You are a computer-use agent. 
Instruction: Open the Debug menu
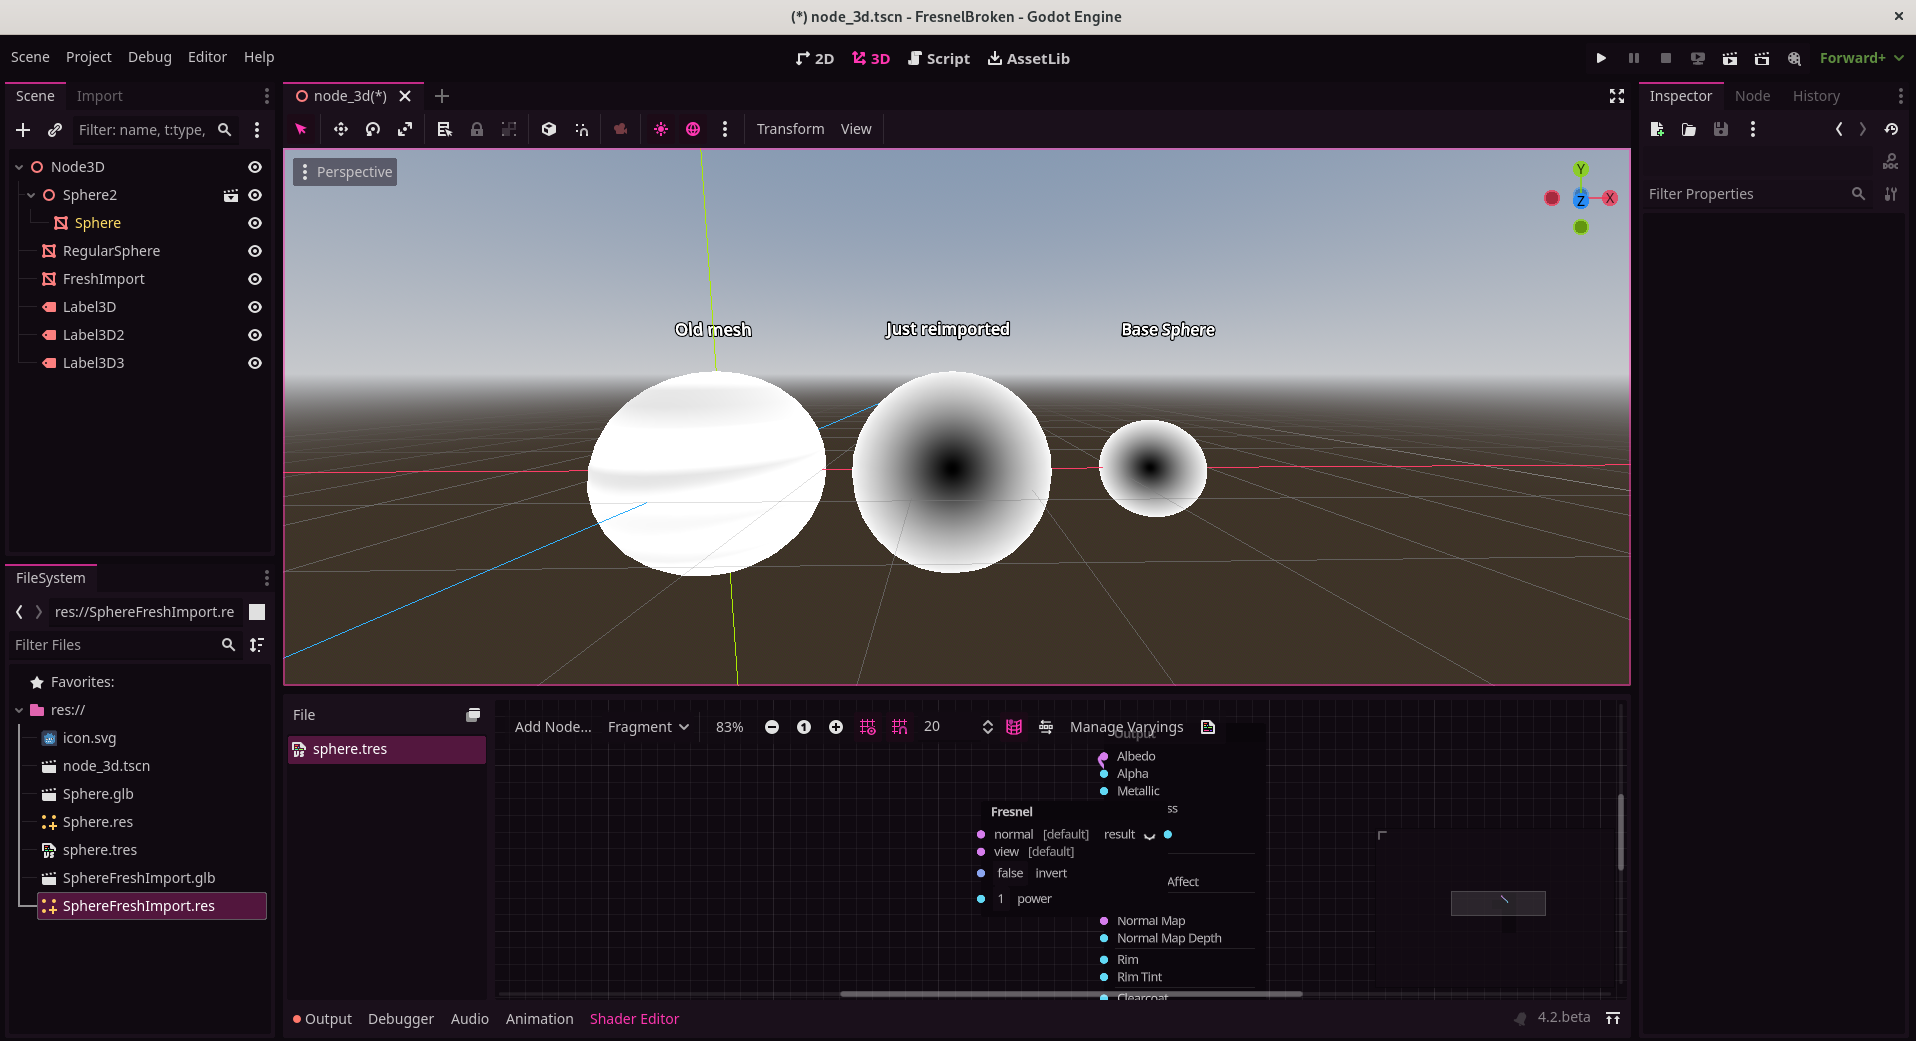coord(149,57)
